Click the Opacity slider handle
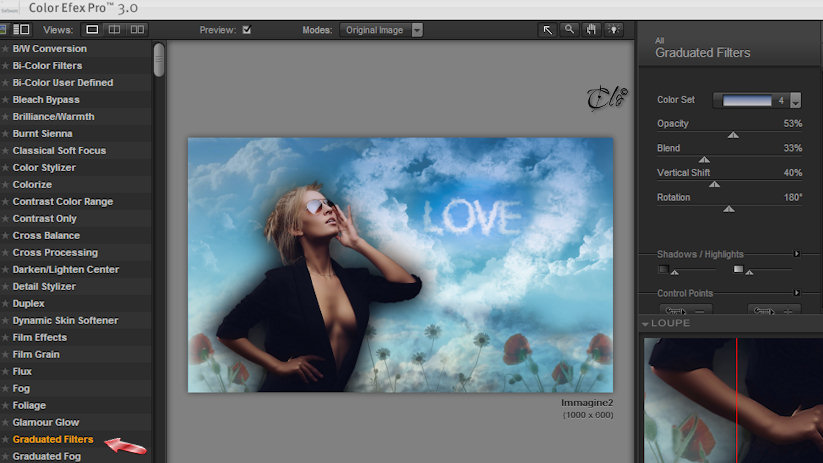Screen dimensions: 823x463 (733, 135)
